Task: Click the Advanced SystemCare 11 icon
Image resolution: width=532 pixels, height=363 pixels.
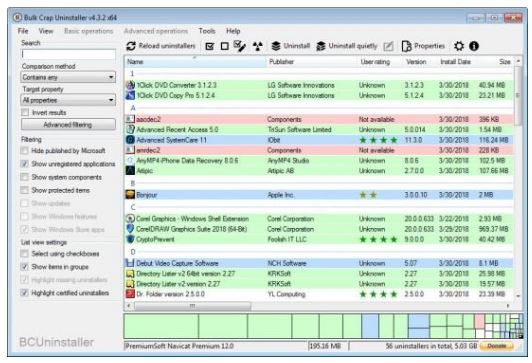Action: click(x=130, y=140)
